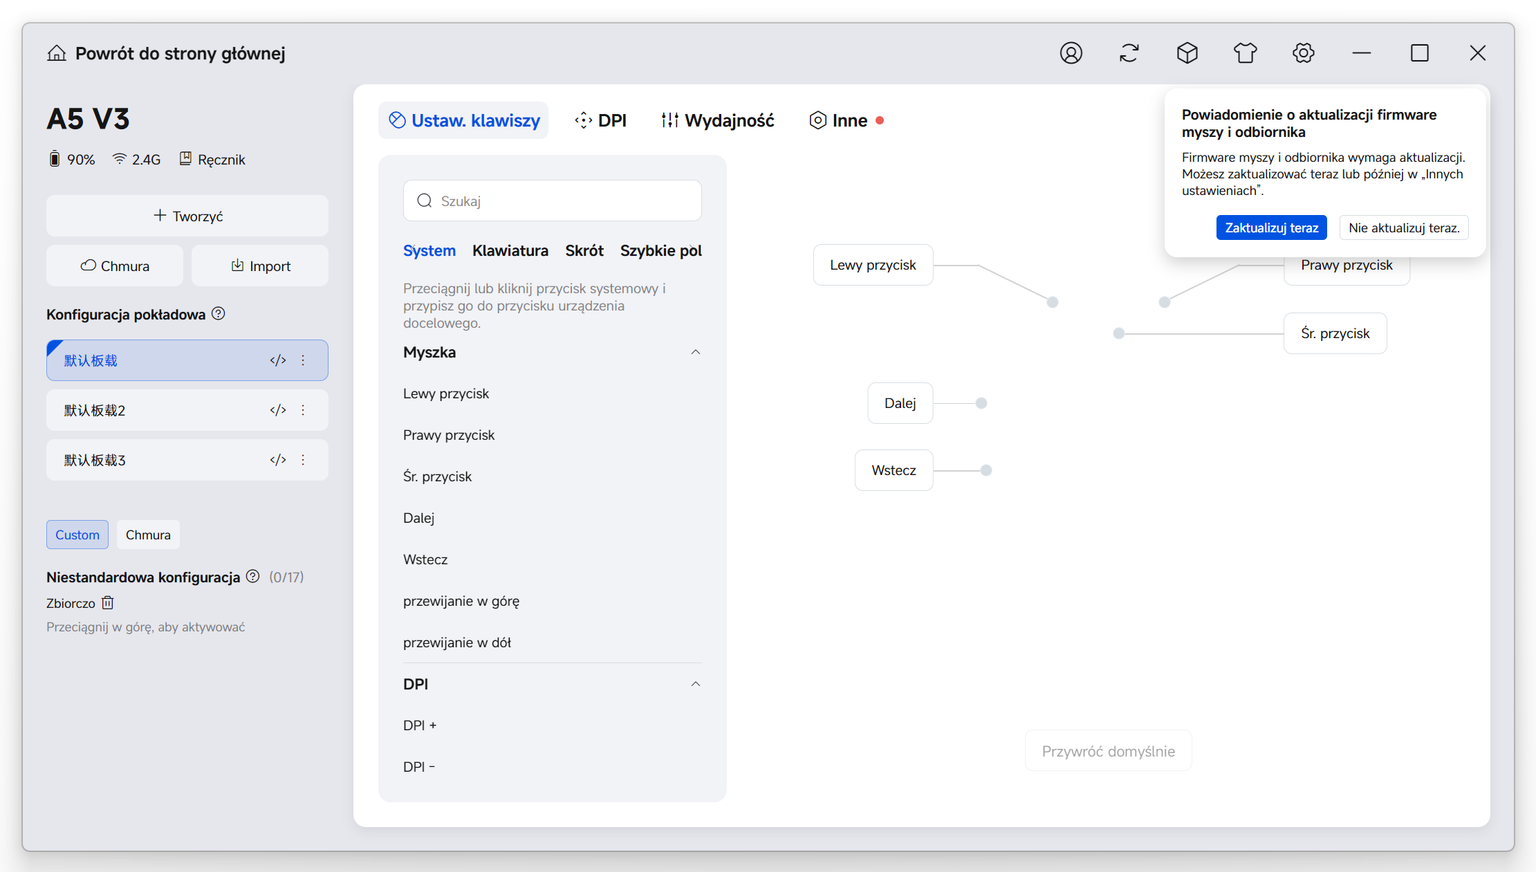Collapse the Myszka section

[x=696, y=352]
